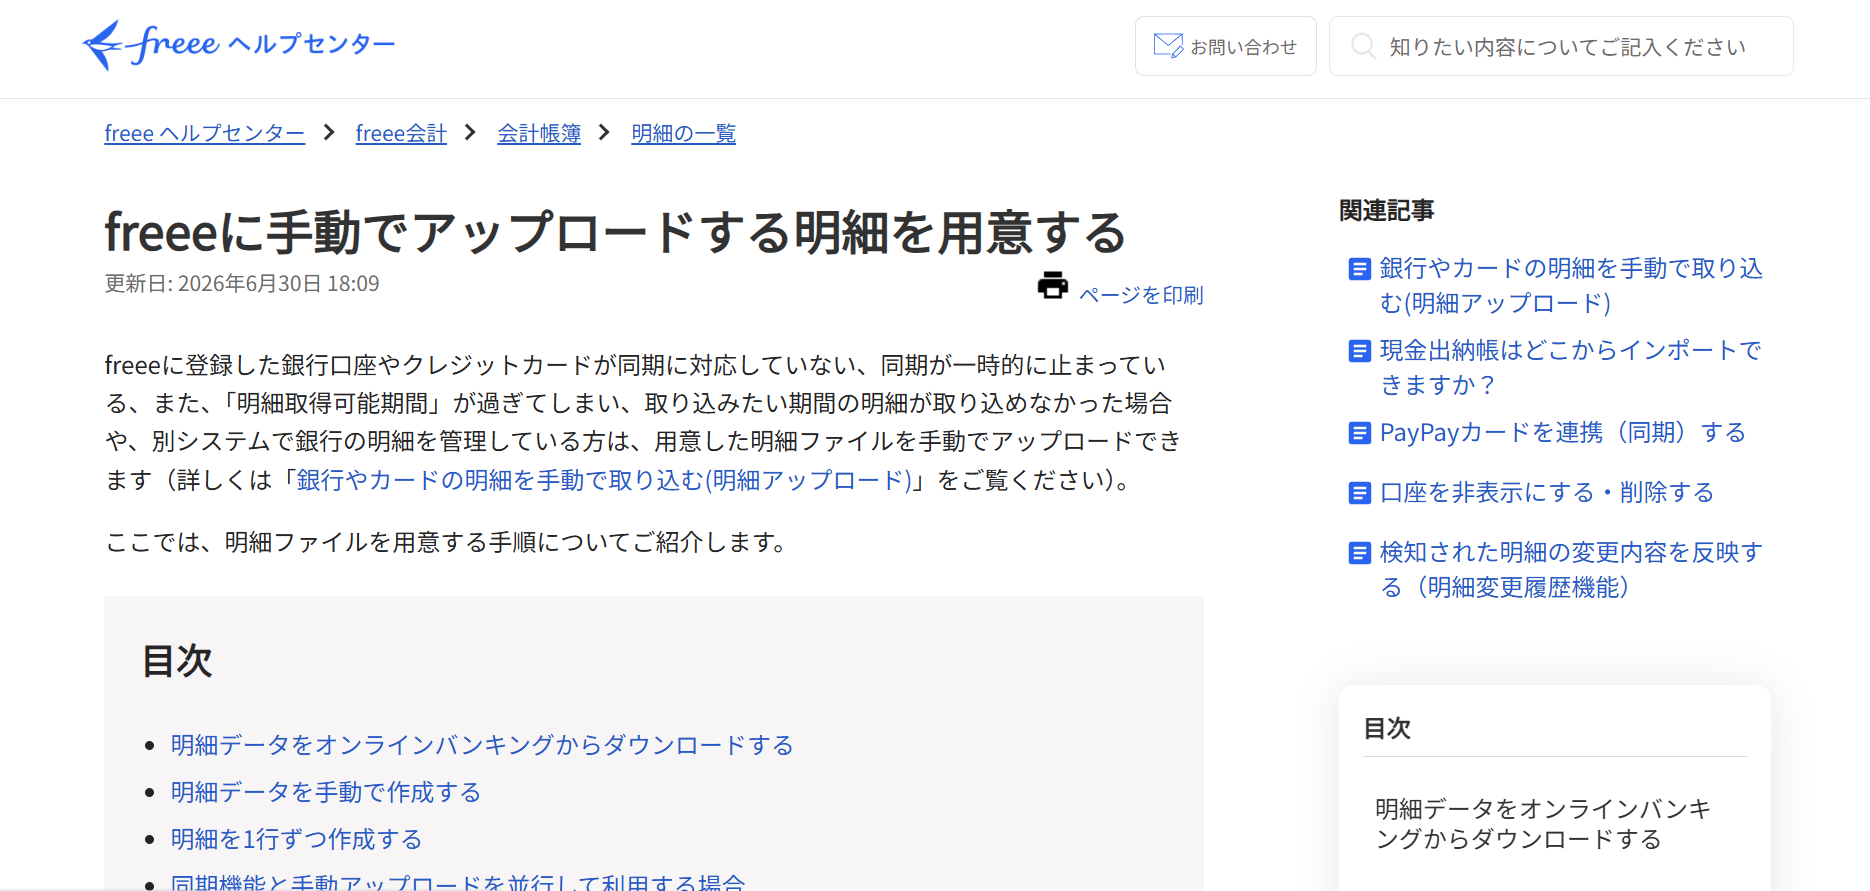Open inline link 銀行やカードの明細を手動で取り込む(明細アップロード)
Image resolution: width=1870 pixels, height=891 pixels.
pos(604,480)
